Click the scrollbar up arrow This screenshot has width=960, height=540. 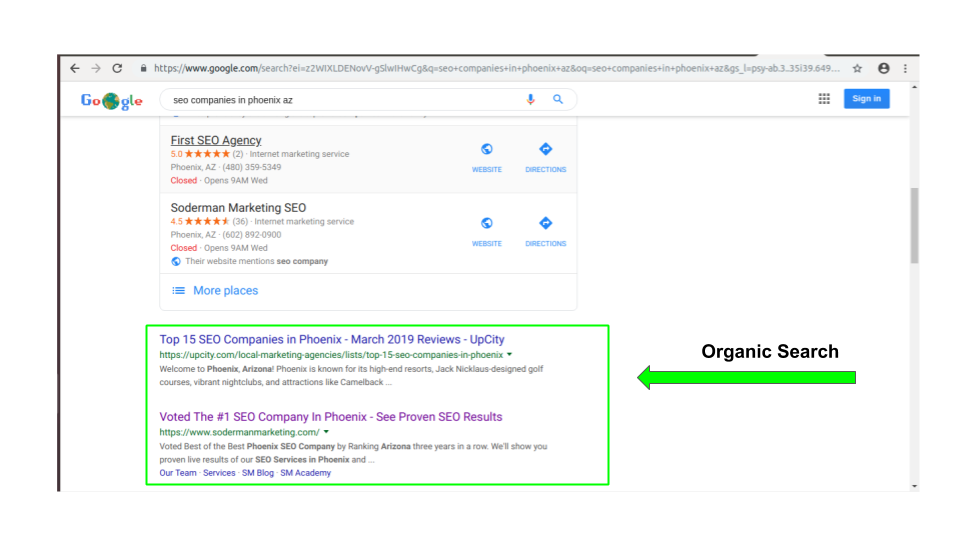tap(915, 88)
